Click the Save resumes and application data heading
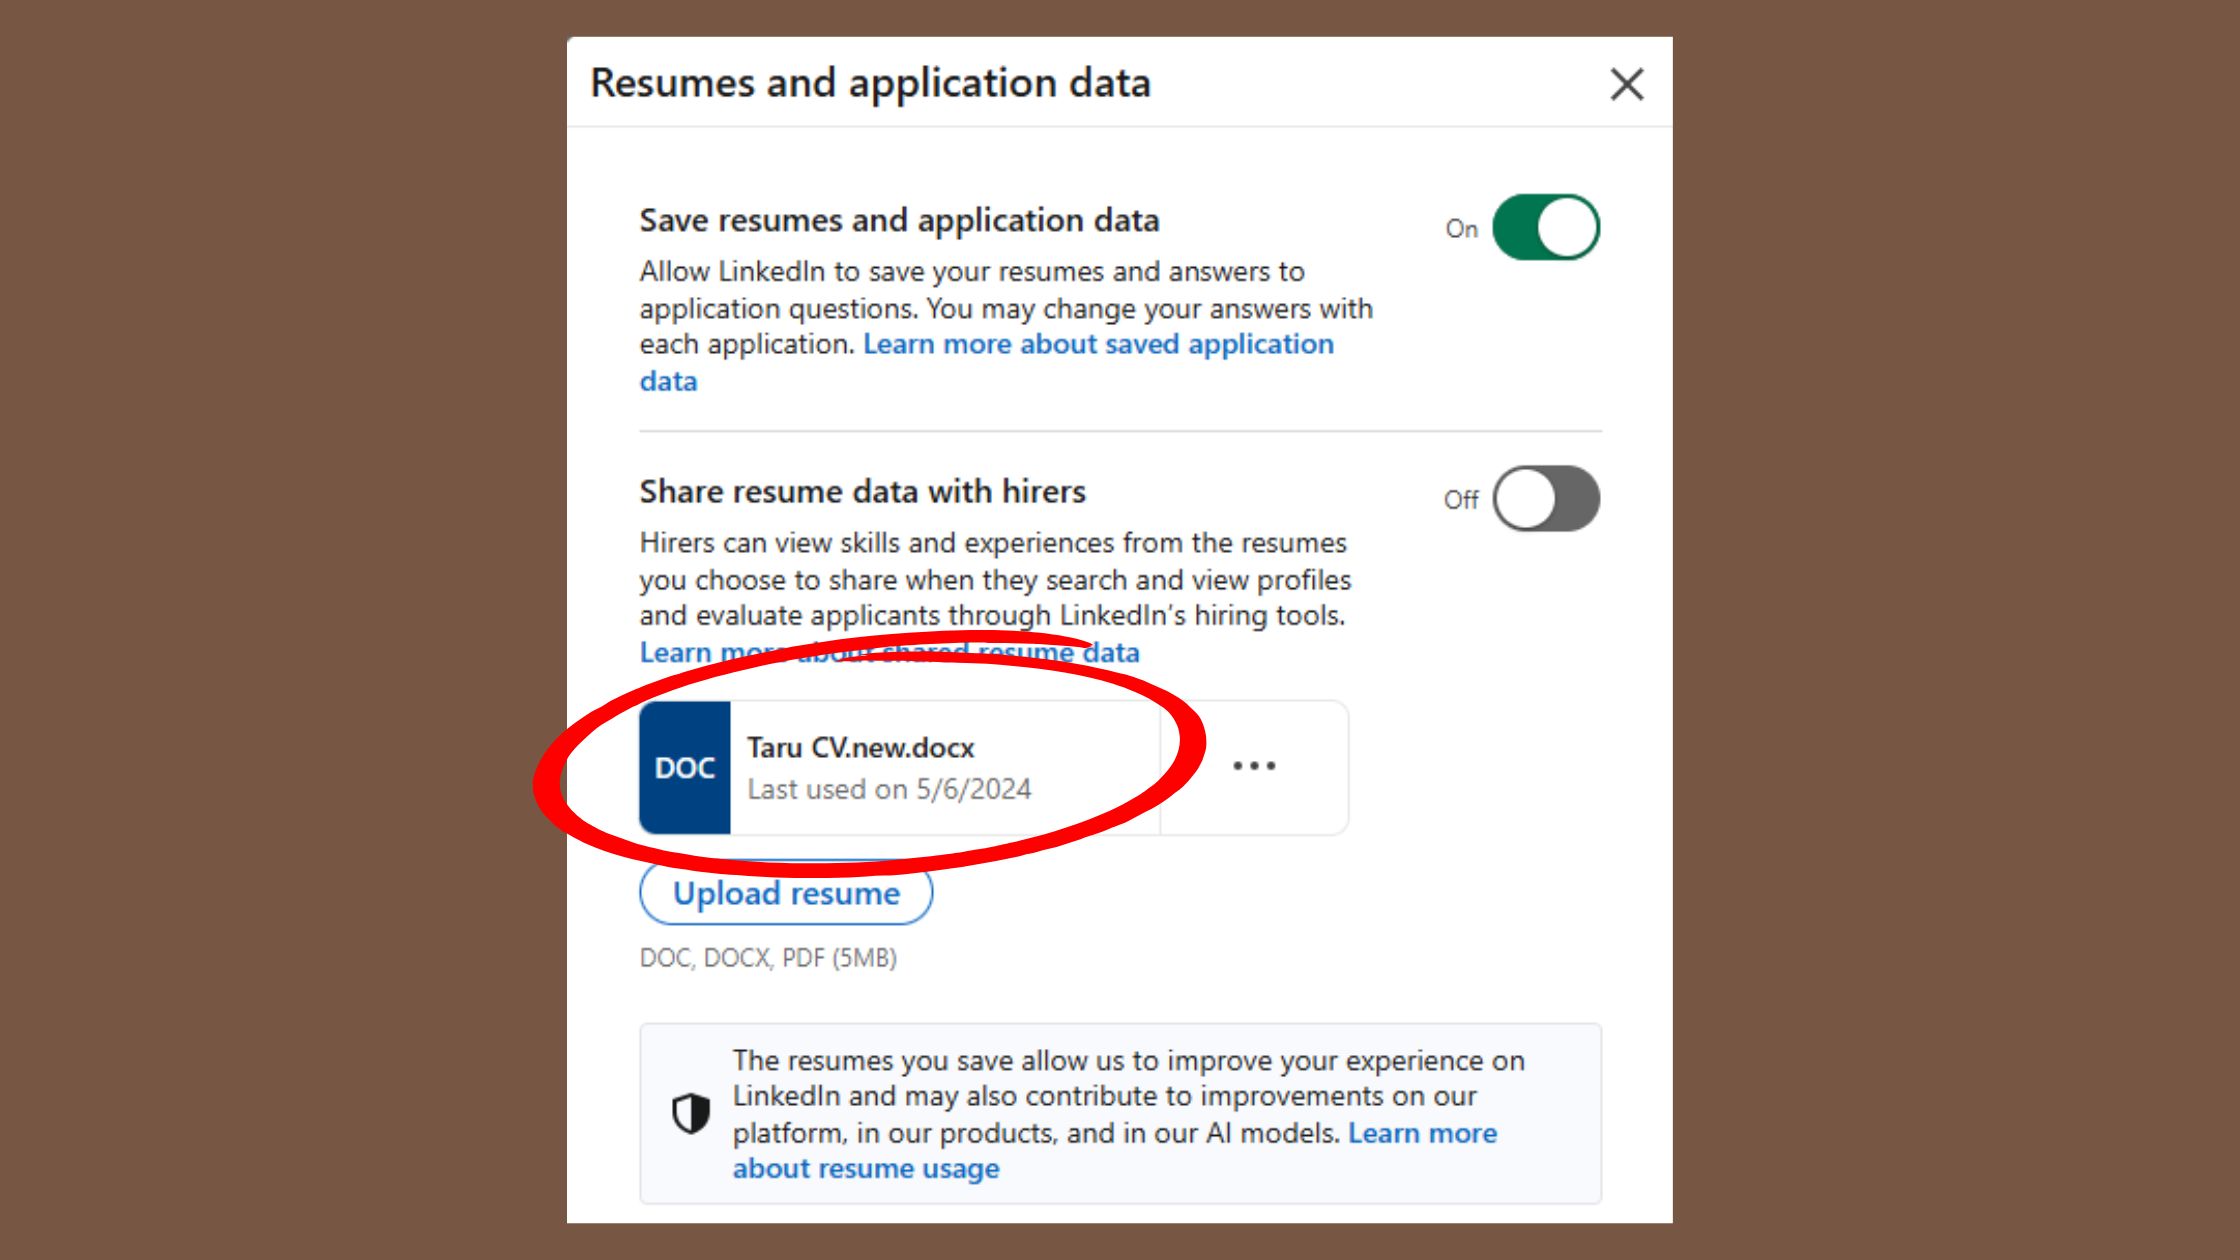 [899, 220]
